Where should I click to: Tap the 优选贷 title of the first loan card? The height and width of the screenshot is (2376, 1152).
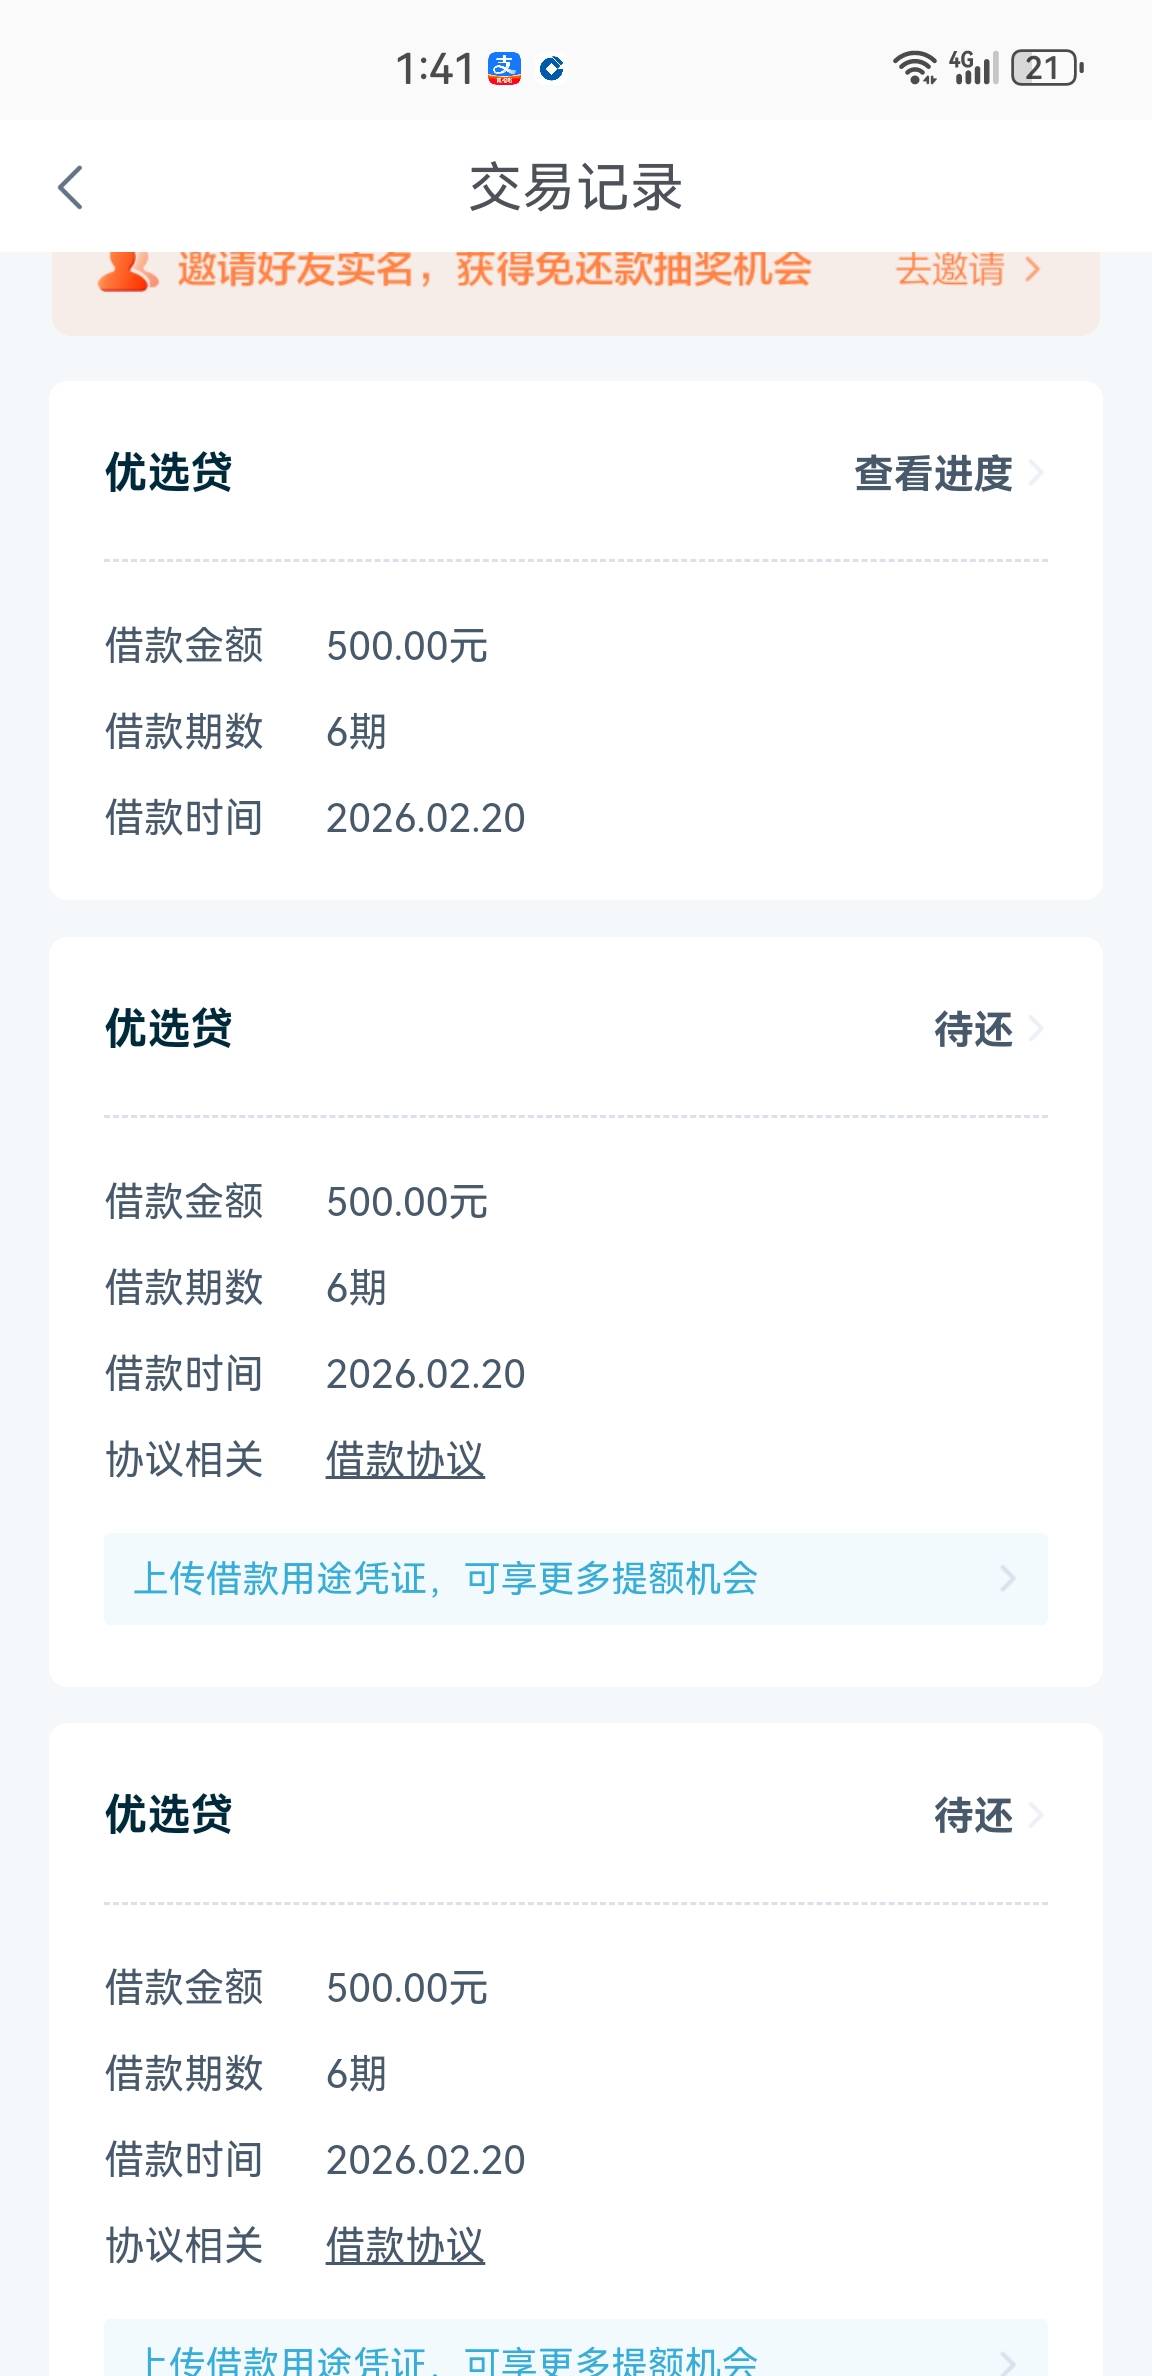click(x=169, y=473)
